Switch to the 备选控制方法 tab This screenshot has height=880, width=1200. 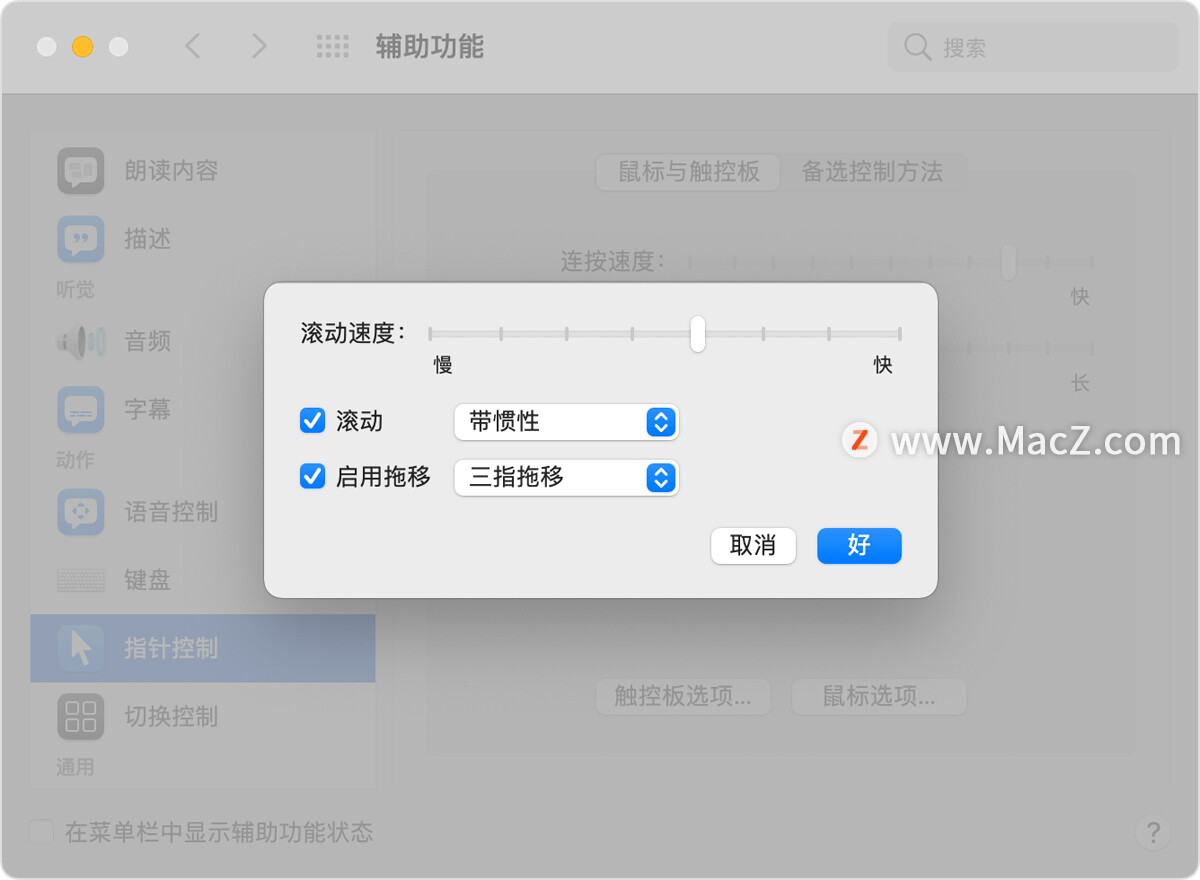click(872, 172)
